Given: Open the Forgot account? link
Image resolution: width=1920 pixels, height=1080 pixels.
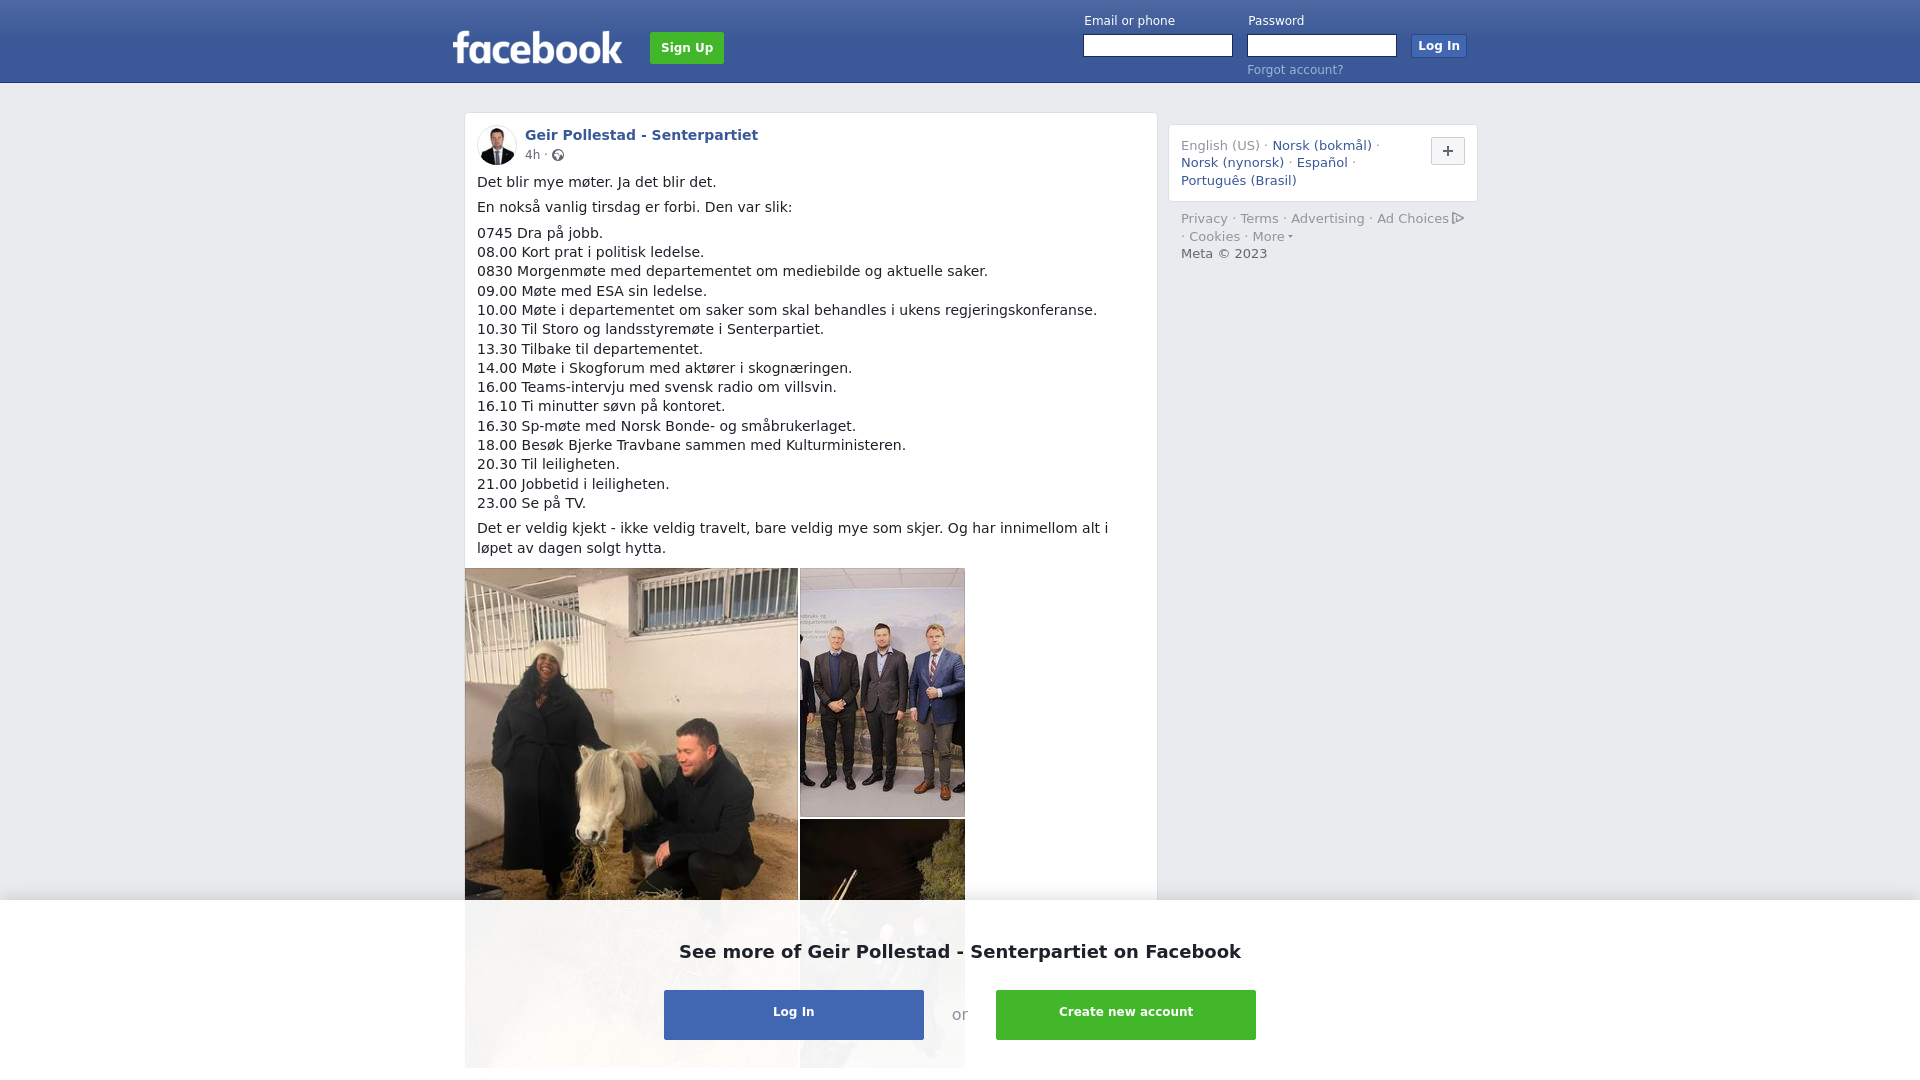Looking at the screenshot, I should click(1295, 70).
